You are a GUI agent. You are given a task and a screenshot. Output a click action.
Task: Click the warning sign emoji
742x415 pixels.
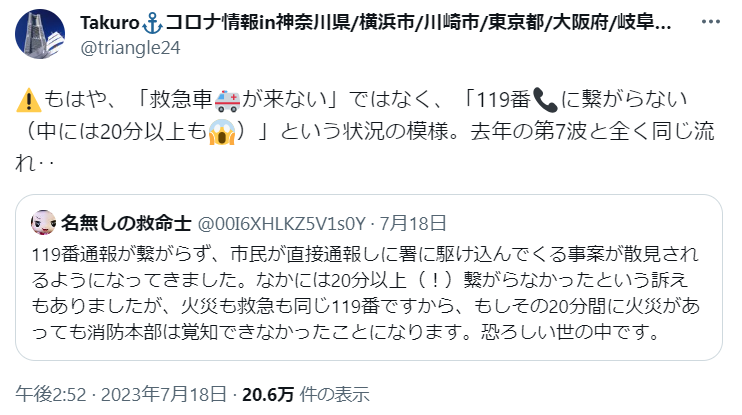pyautogui.click(x=28, y=100)
